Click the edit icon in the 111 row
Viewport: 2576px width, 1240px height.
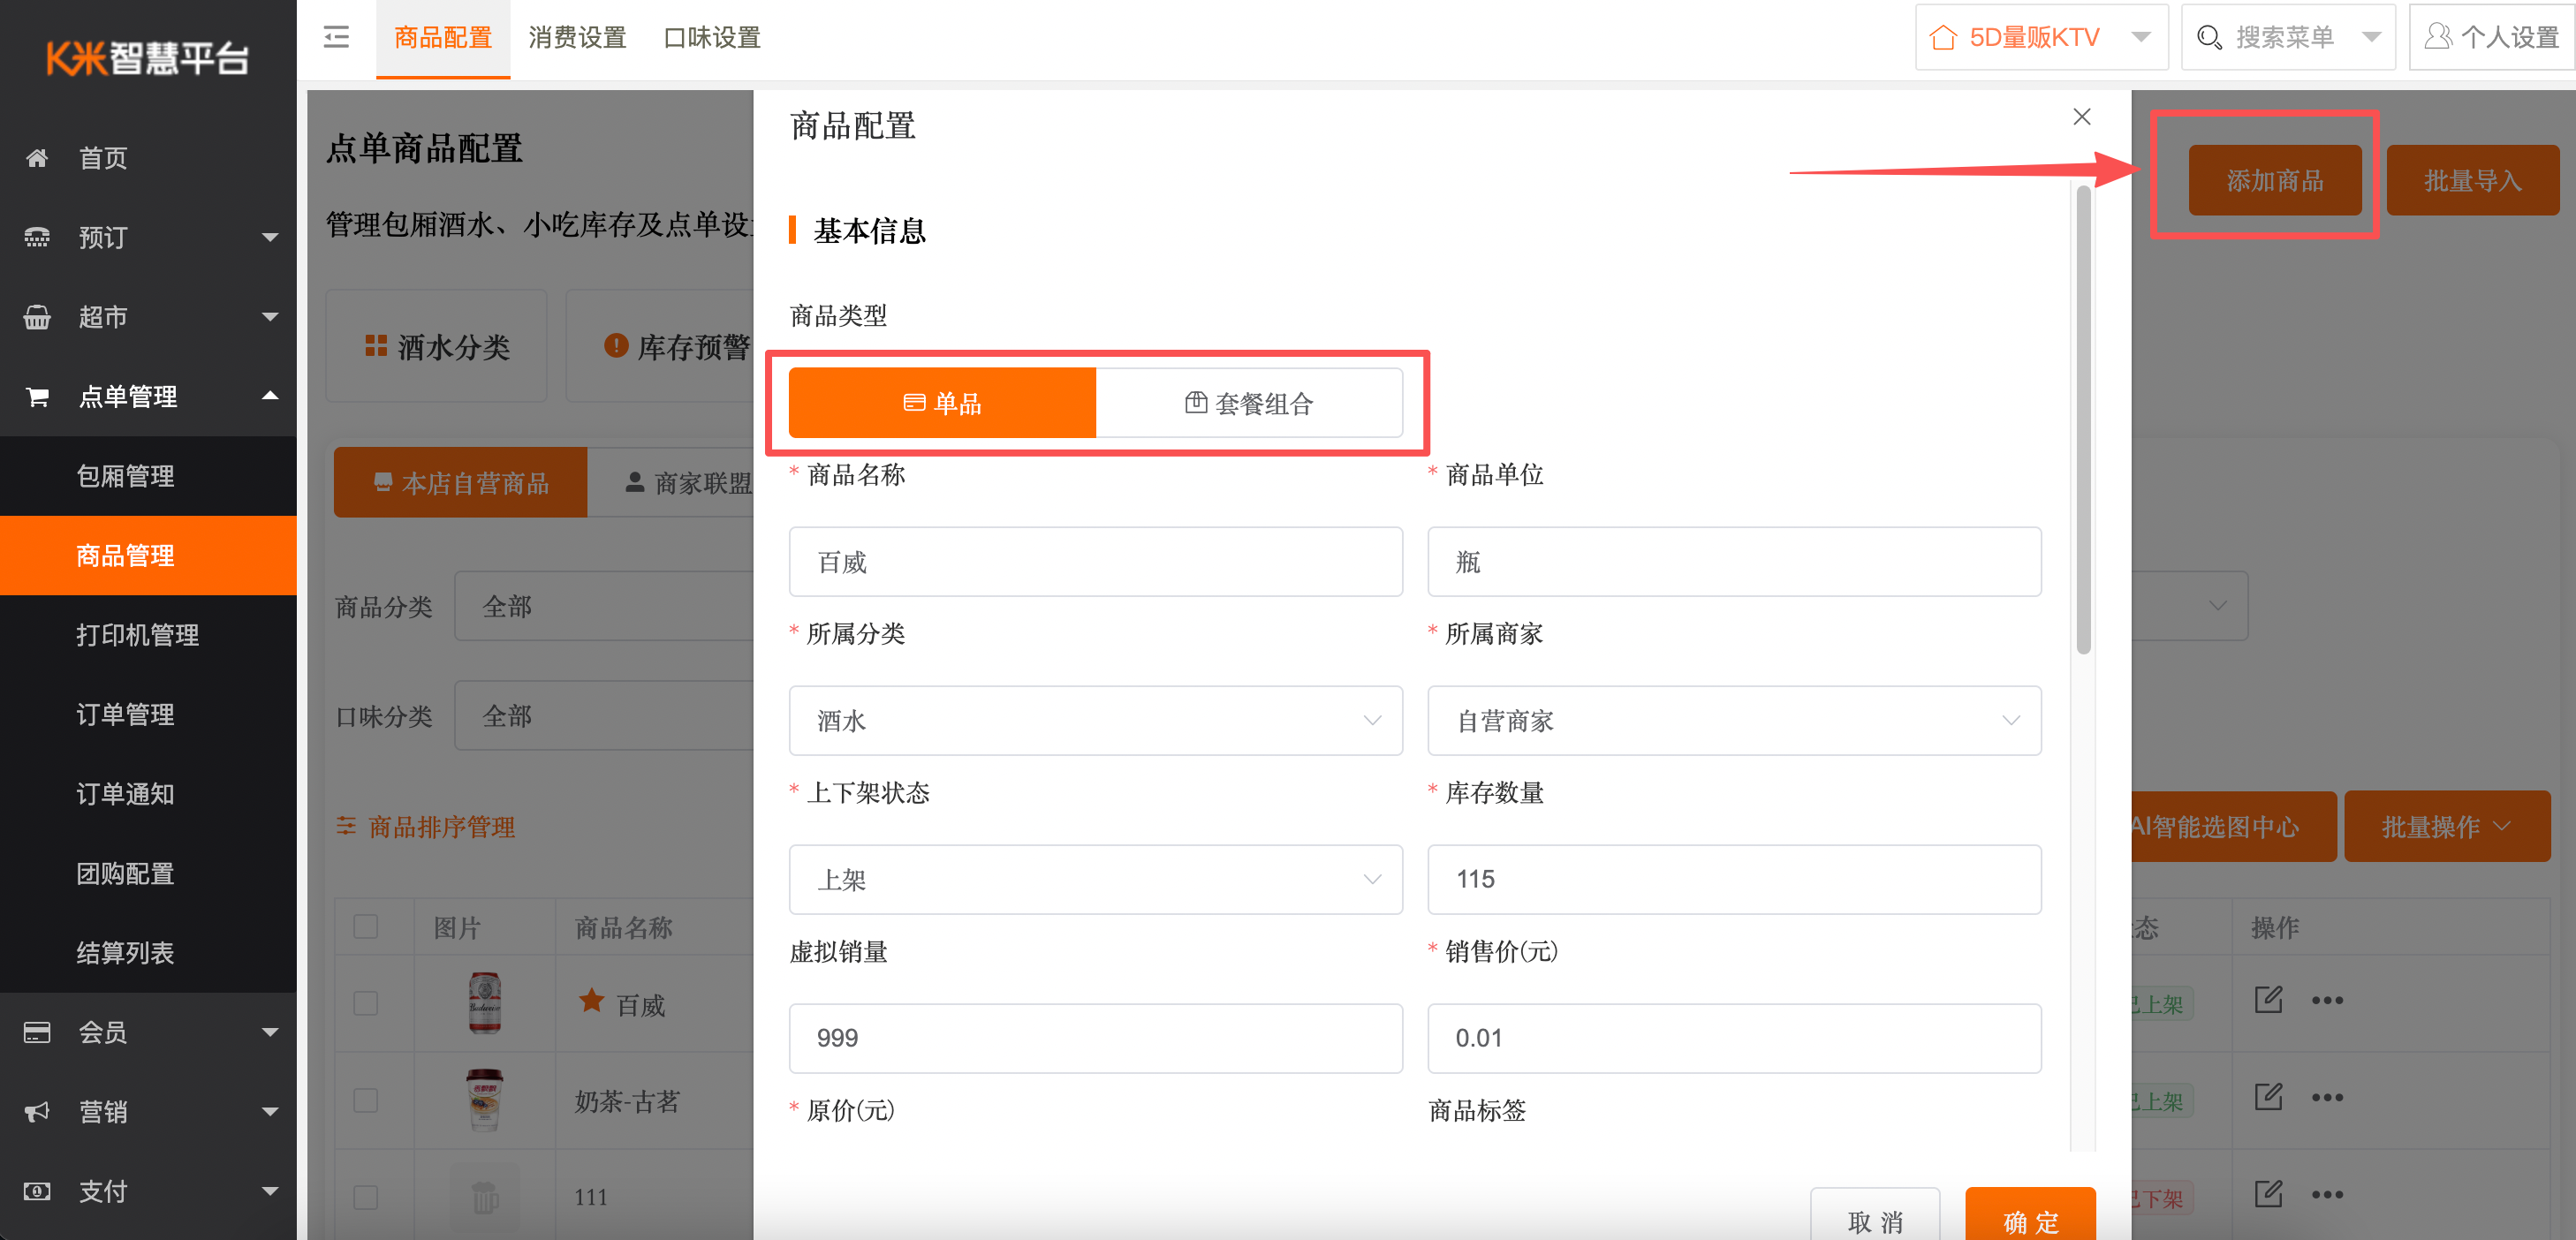click(2268, 1193)
